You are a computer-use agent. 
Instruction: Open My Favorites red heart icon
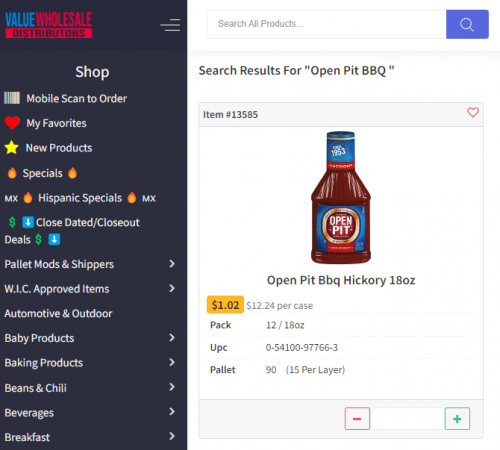(12, 123)
